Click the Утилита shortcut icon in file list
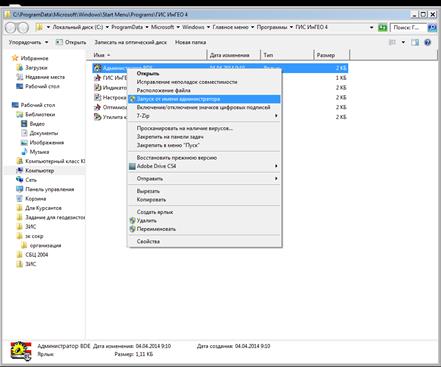Image resolution: width=441 pixels, height=367 pixels. (x=97, y=117)
